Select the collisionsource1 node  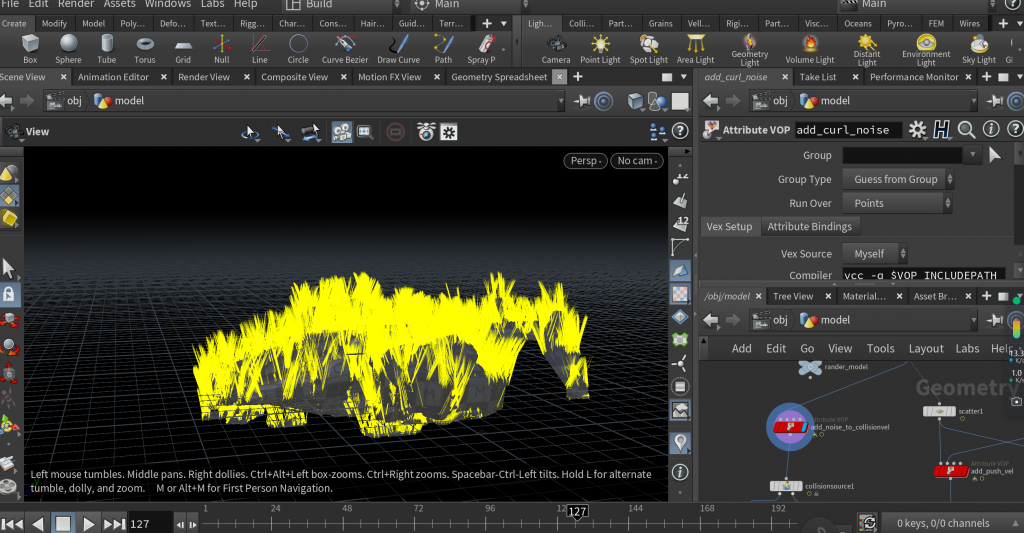[786, 486]
